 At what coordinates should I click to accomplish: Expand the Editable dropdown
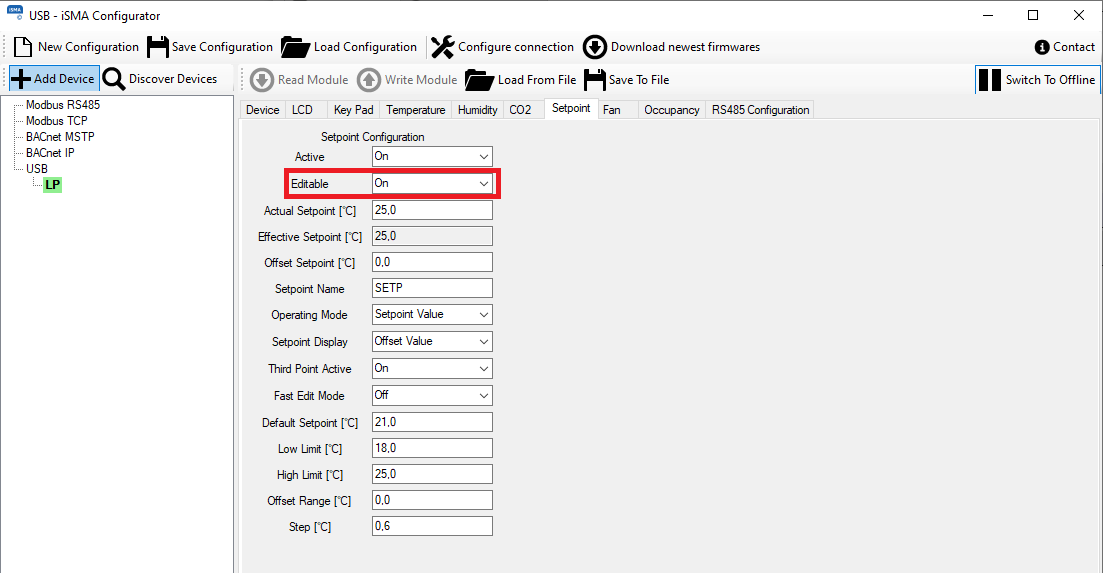(x=432, y=184)
